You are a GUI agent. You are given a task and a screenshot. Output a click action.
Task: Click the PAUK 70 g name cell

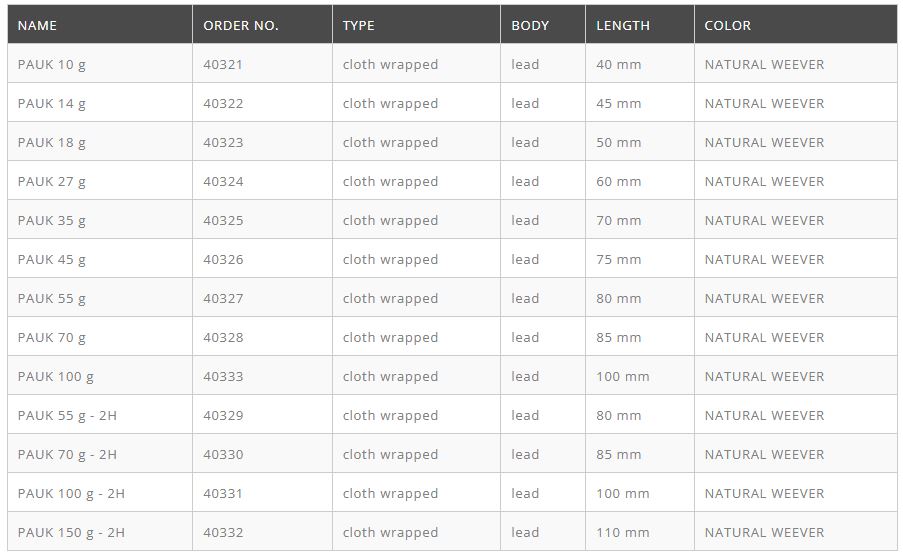(x=52, y=337)
